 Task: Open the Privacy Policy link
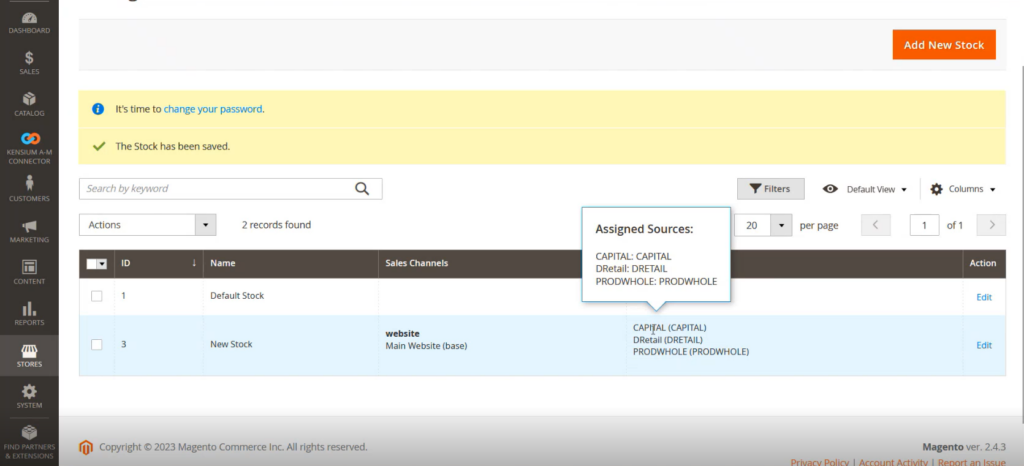click(819, 461)
